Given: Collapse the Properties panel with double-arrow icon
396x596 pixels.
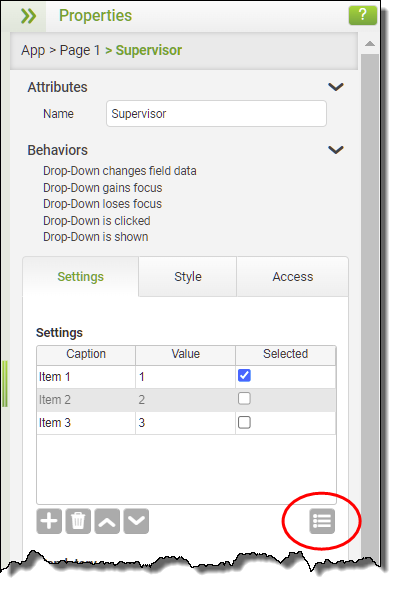Looking at the screenshot, I should (29, 16).
